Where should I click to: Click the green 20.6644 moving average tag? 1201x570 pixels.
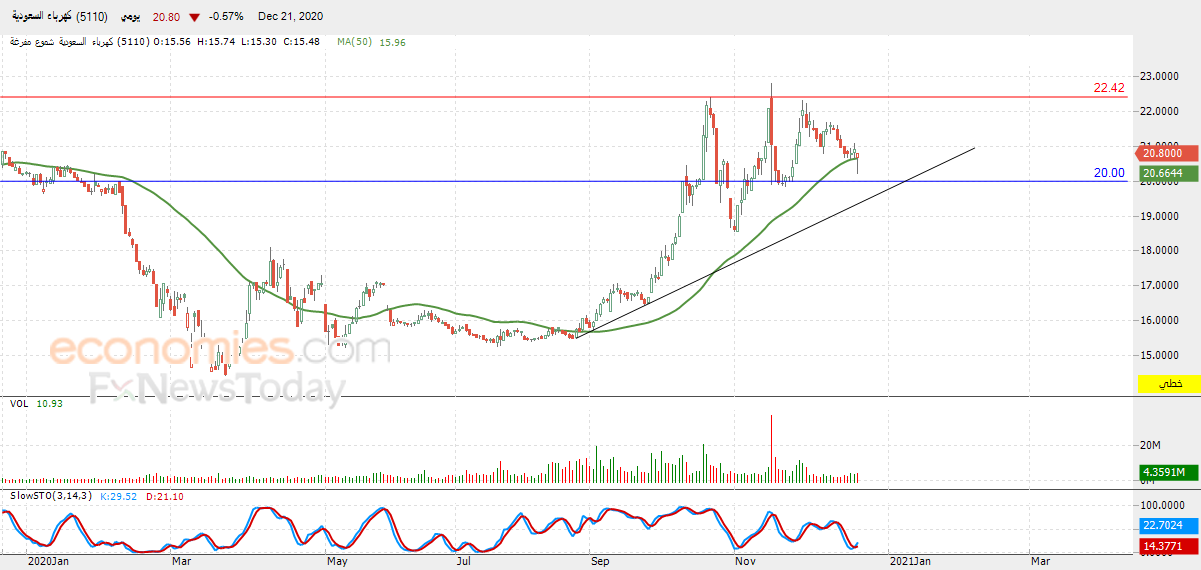tap(1167, 174)
